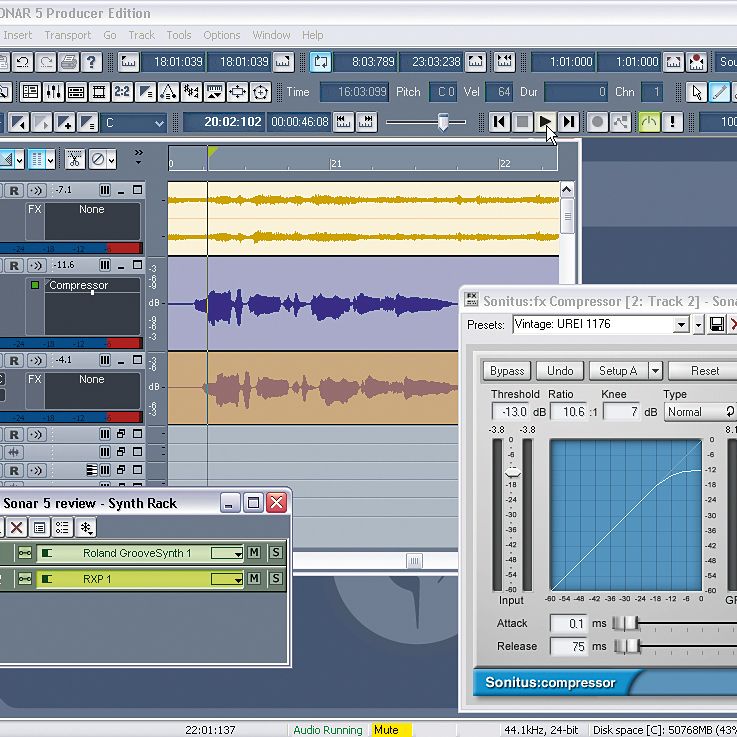The width and height of the screenshot is (737, 737).
Task: Click the Redo toolbar icon
Action: click(46, 62)
